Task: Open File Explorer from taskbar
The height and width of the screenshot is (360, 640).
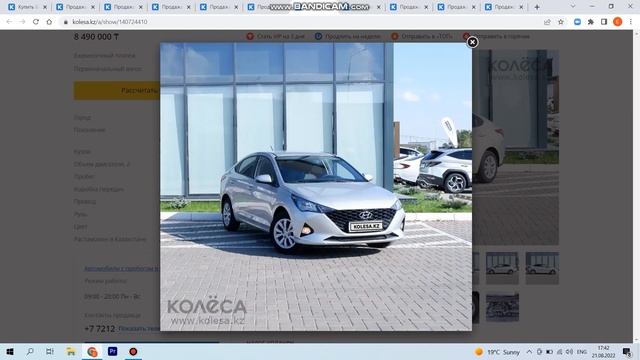Action: tap(71, 351)
